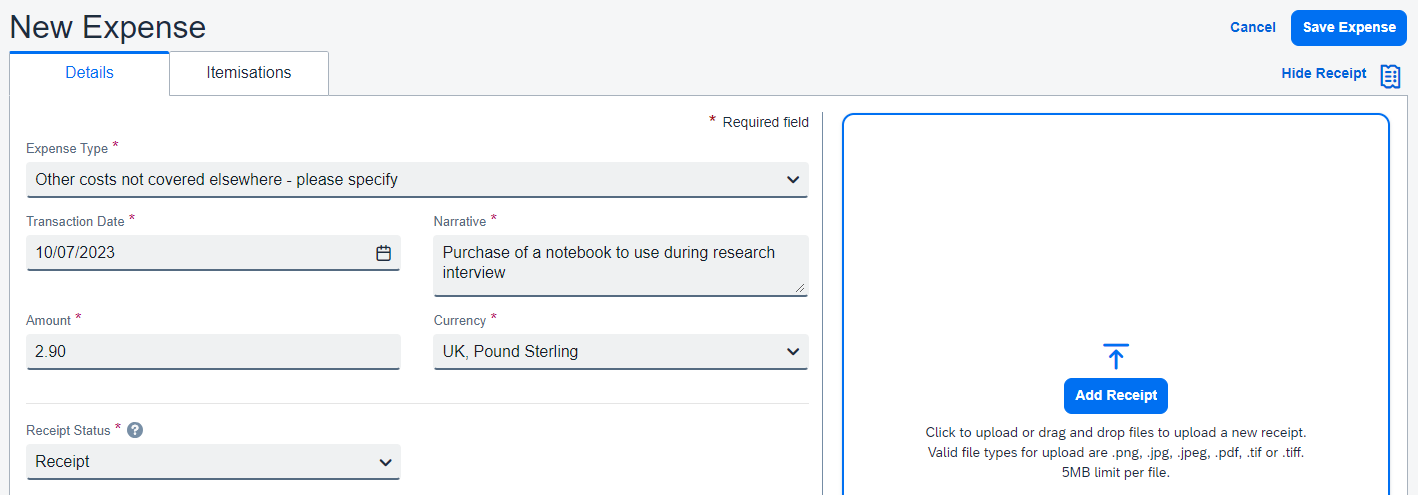Click the Receipt Status chevron arrow
This screenshot has width=1418, height=495.
(385, 462)
